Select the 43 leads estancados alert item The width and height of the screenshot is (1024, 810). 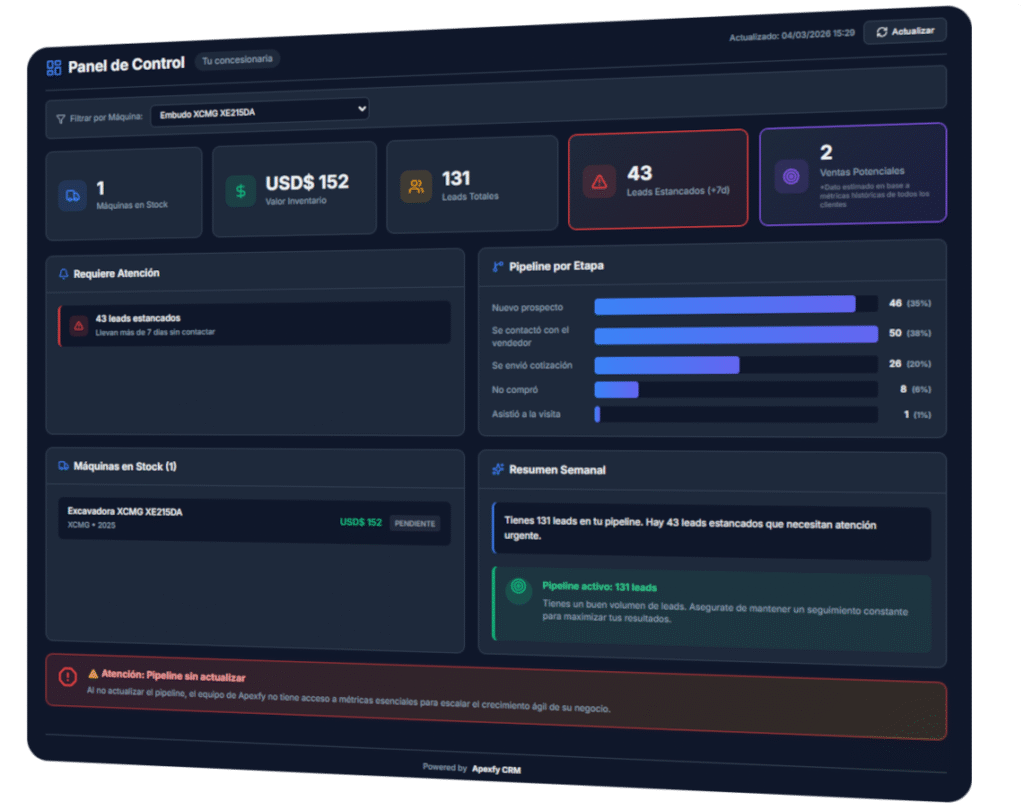254,324
